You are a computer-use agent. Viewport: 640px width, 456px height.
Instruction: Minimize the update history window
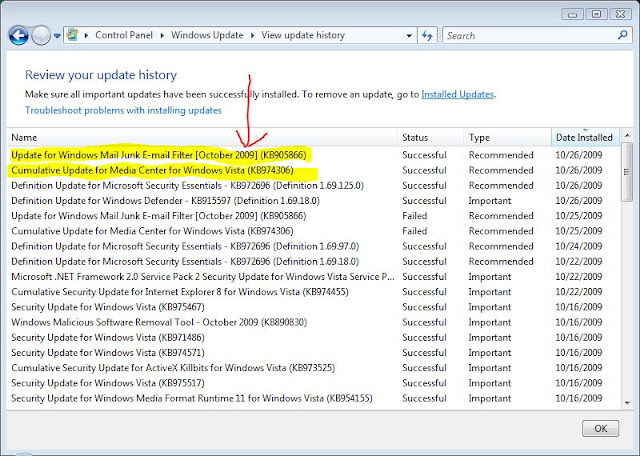coord(572,14)
